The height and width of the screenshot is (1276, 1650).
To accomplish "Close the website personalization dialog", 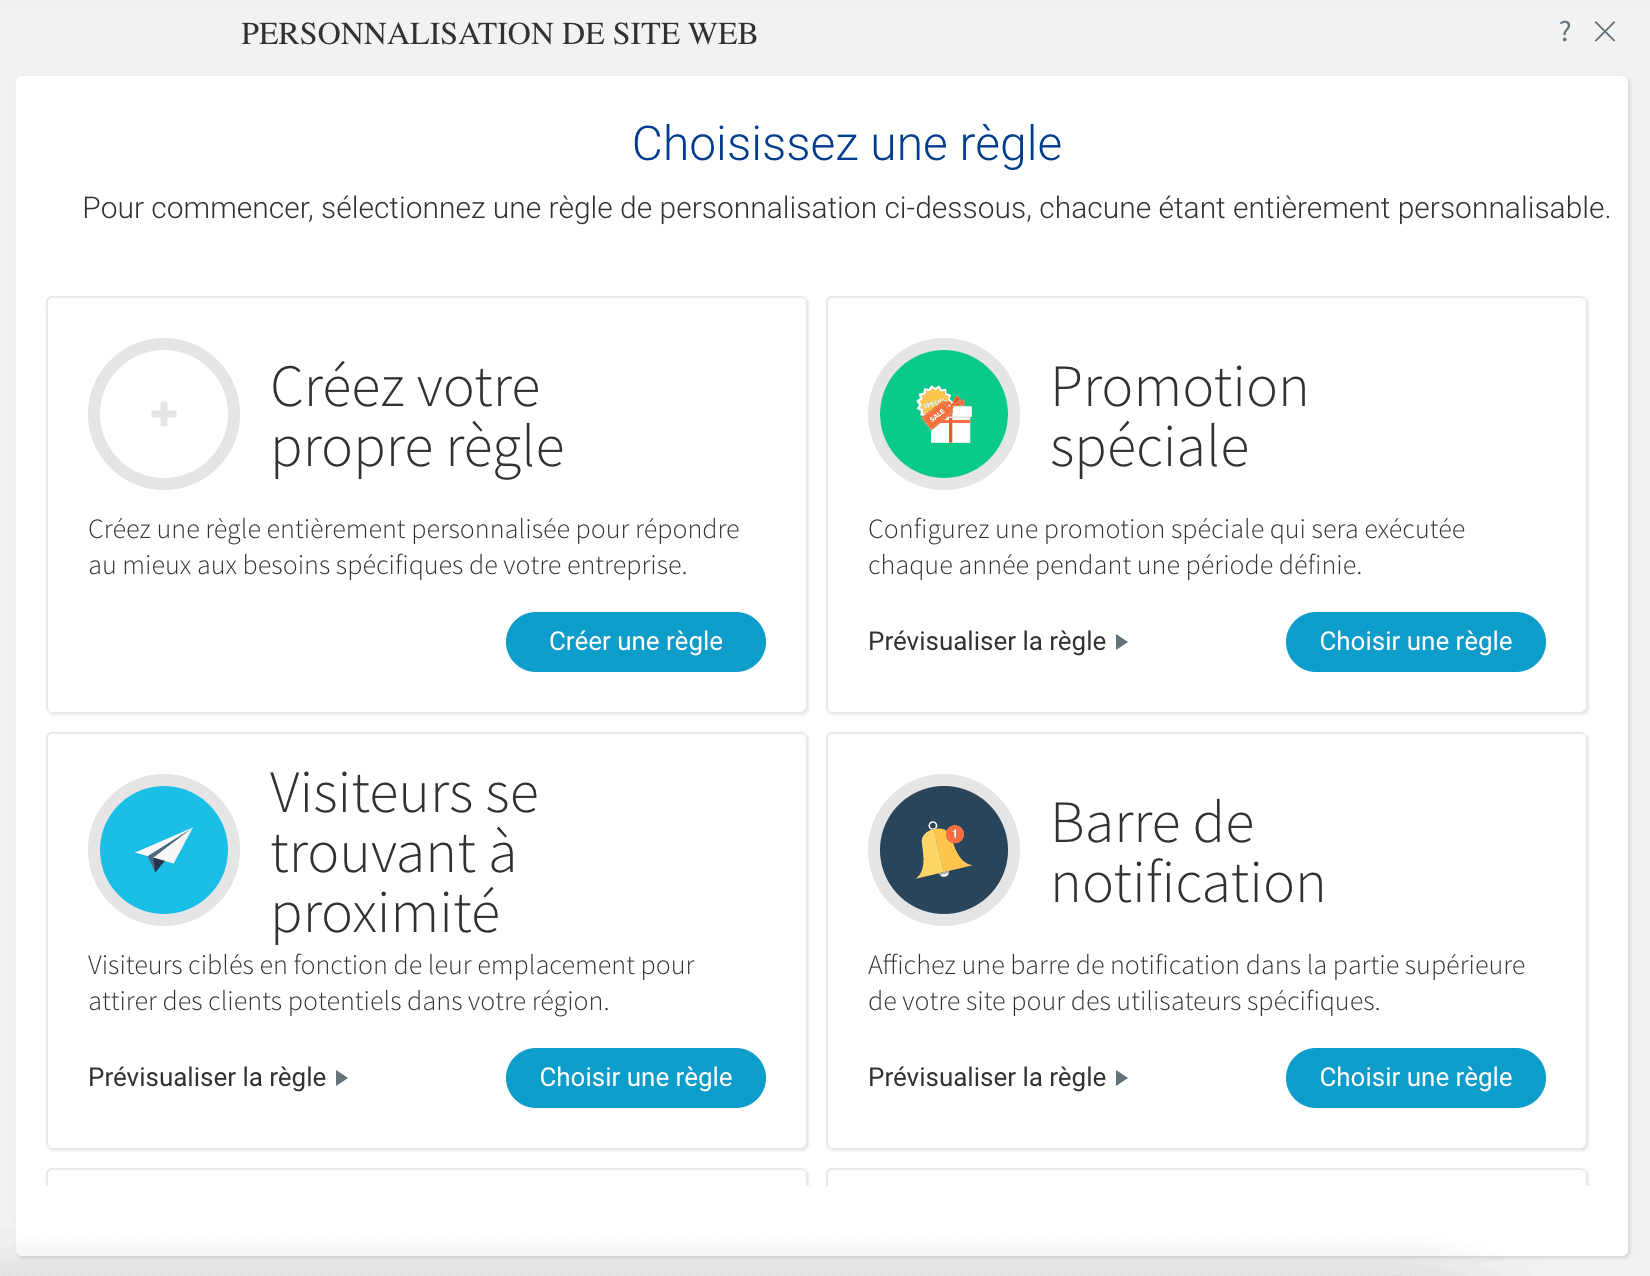I will point(1605,32).
